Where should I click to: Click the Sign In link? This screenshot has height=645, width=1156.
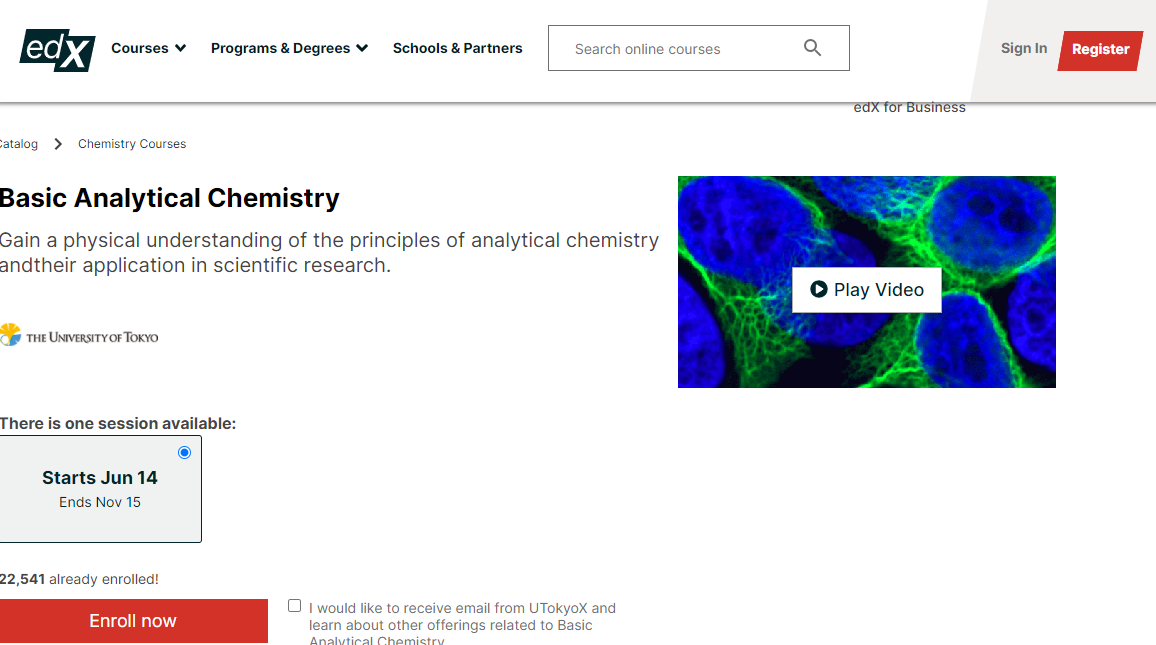coord(1024,48)
